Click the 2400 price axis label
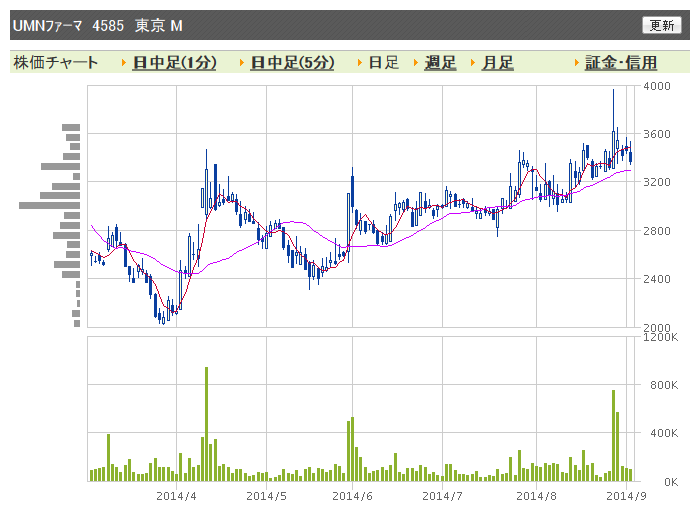The width and height of the screenshot is (697, 530). tap(657, 279)
